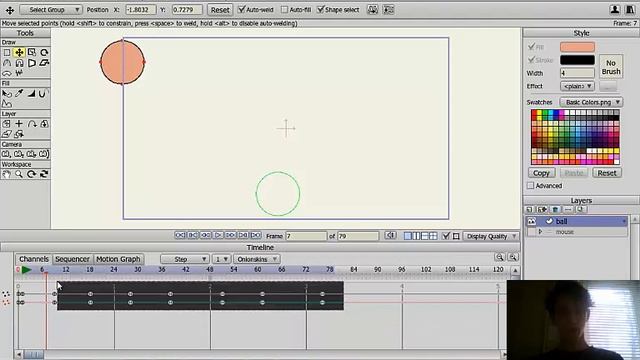Select the Shear Points tool
640x360 pixels.
click(44, 63)
